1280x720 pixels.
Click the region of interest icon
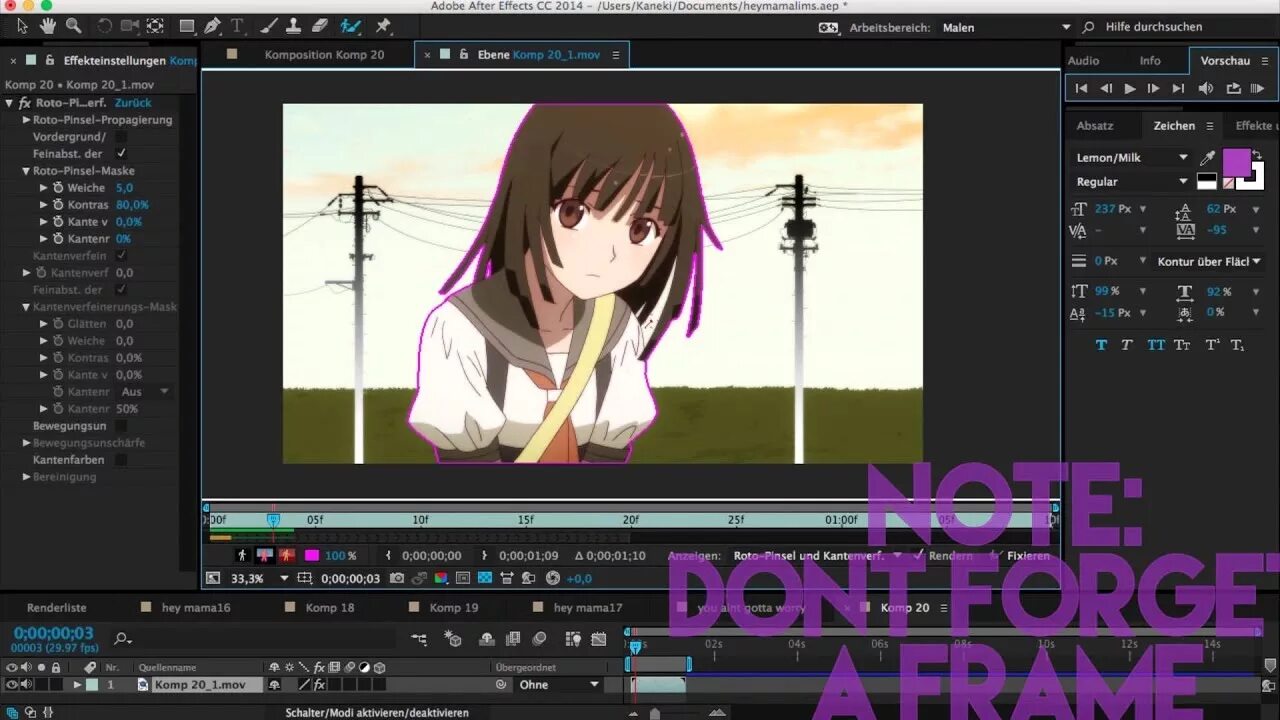(463, 578)
